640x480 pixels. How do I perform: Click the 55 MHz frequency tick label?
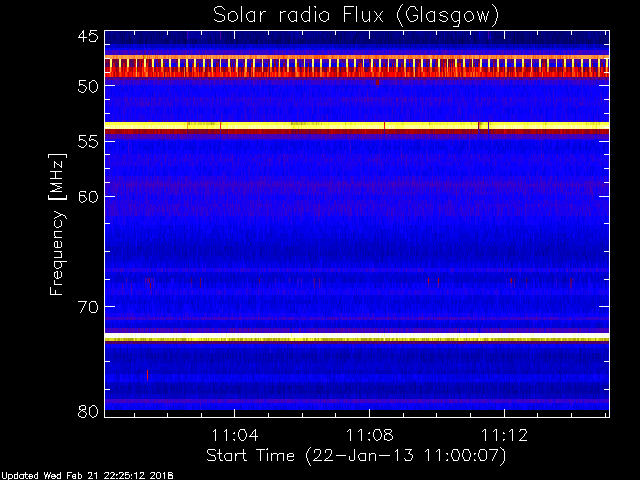click(88, 142)
